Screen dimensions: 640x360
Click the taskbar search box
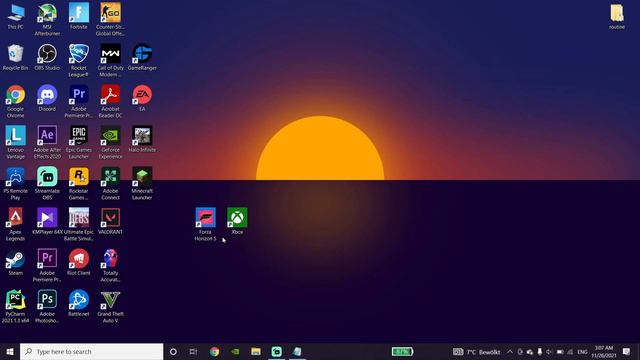[x=91, y=352]
